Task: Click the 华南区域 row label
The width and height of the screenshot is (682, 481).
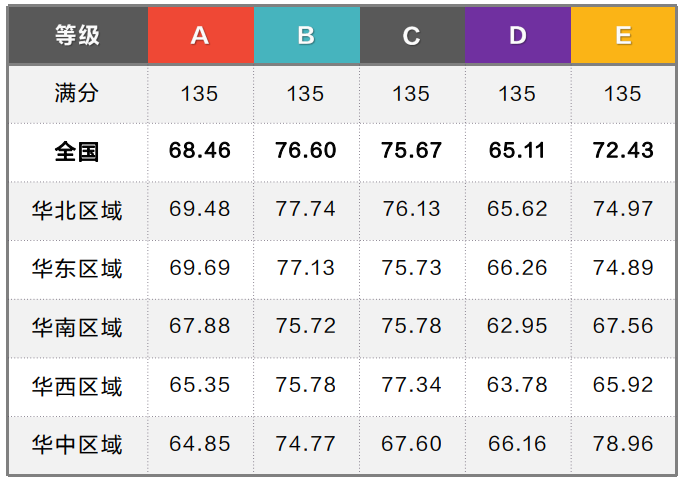Action: click(77, 327)
